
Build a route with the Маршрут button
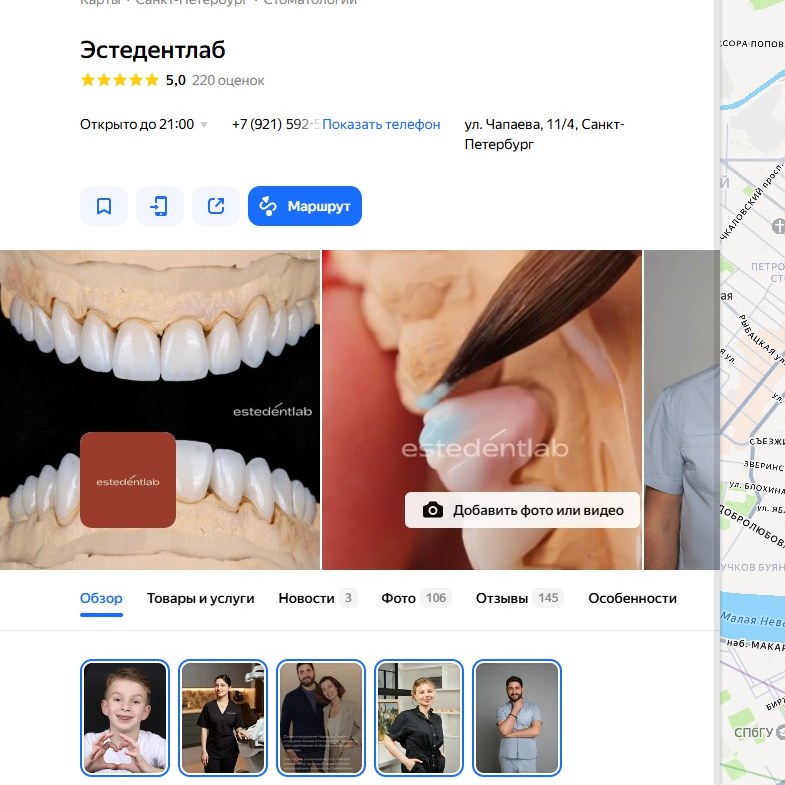pos(305,206)
